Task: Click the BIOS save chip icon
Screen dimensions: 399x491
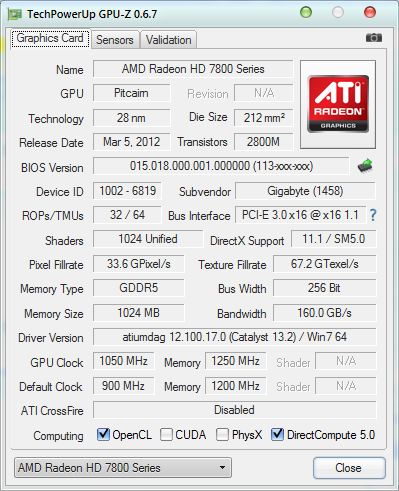Action: pos(365,166)
